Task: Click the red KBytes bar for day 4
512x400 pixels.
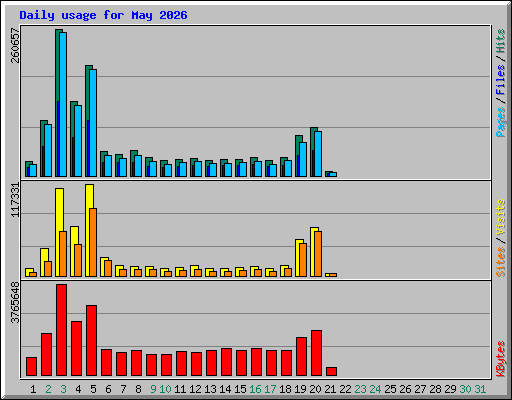Action: click(77, 349)
